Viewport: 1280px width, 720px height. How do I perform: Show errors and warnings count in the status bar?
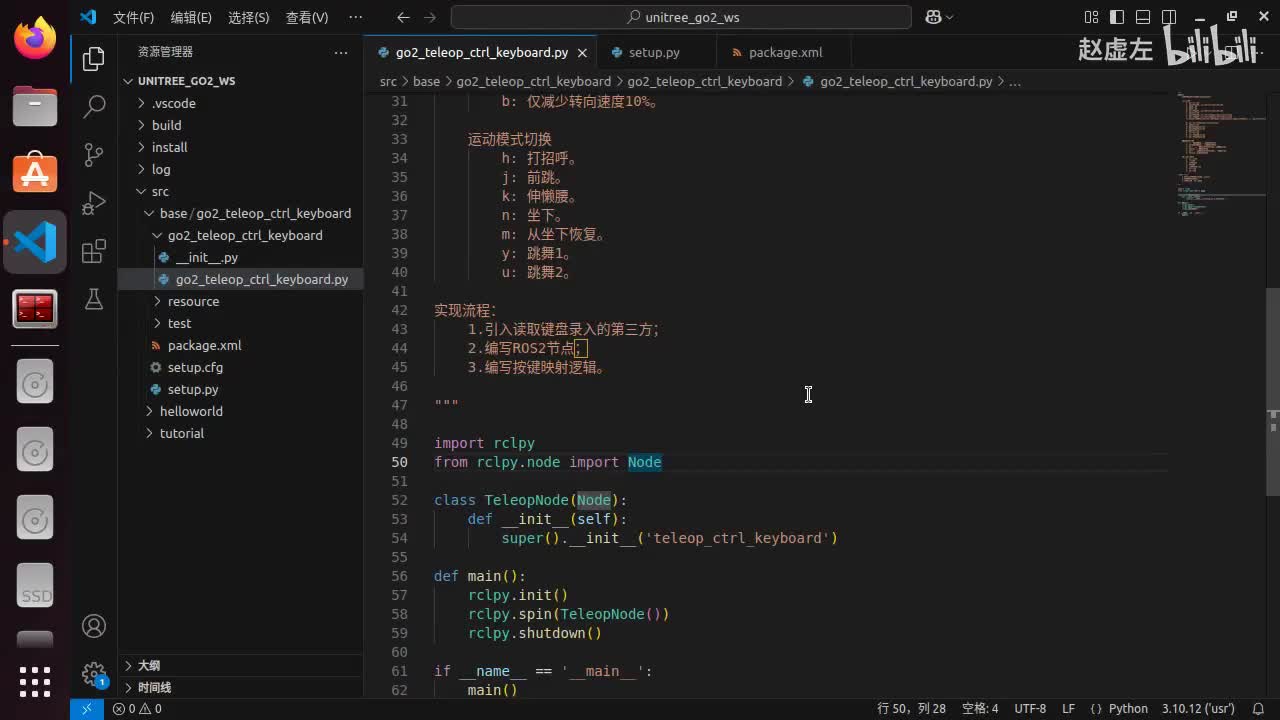[137, 709]
